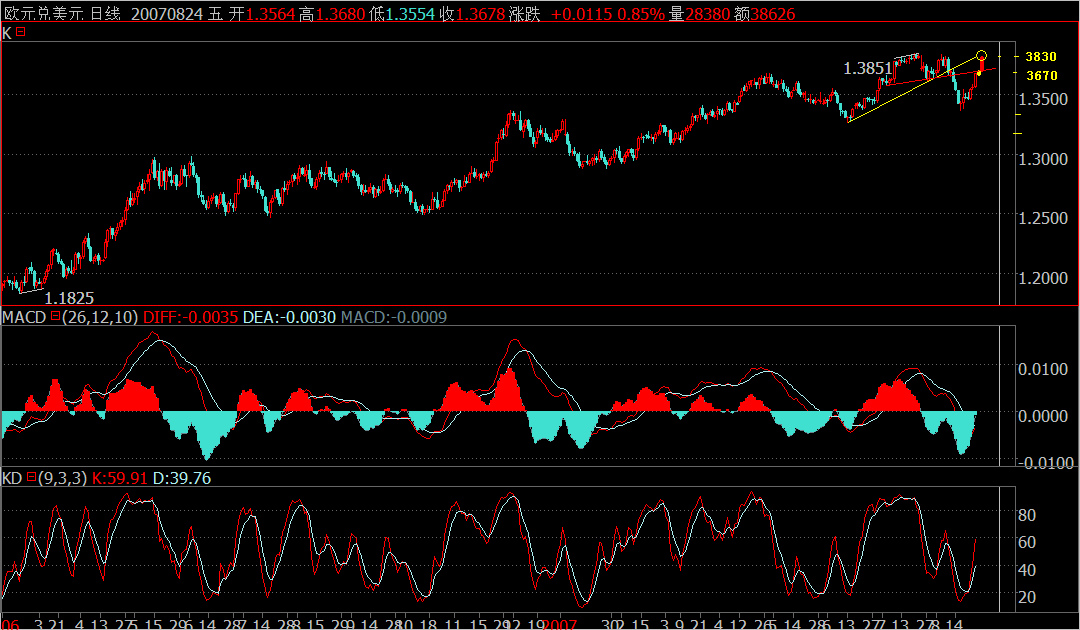Viewport: 1080px width, 630px height.
Task: Select the MACD indicator name label
Action: point(24,317)
